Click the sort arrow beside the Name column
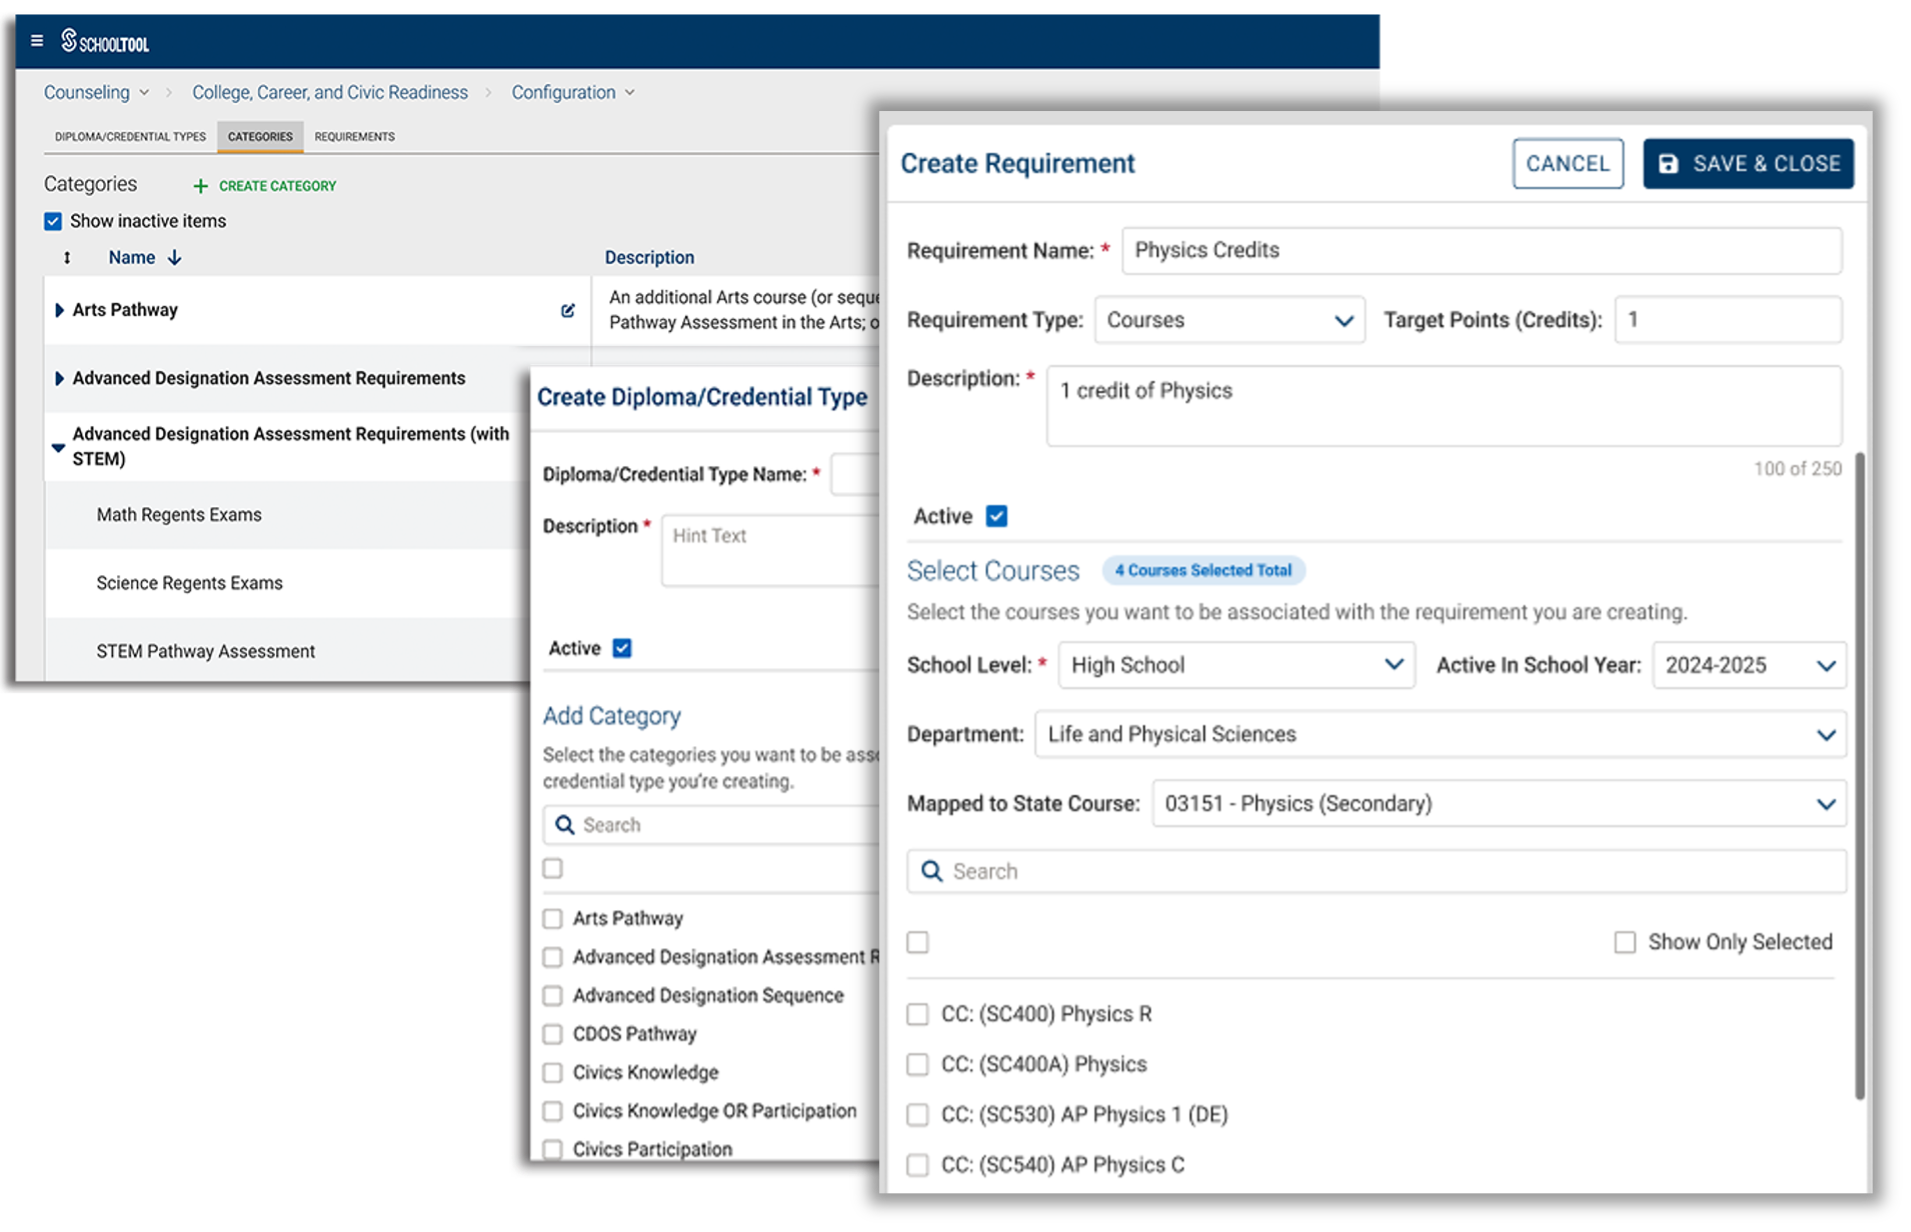Image resolution: width=1911 pixels, height=1232 pixels. 175,257
